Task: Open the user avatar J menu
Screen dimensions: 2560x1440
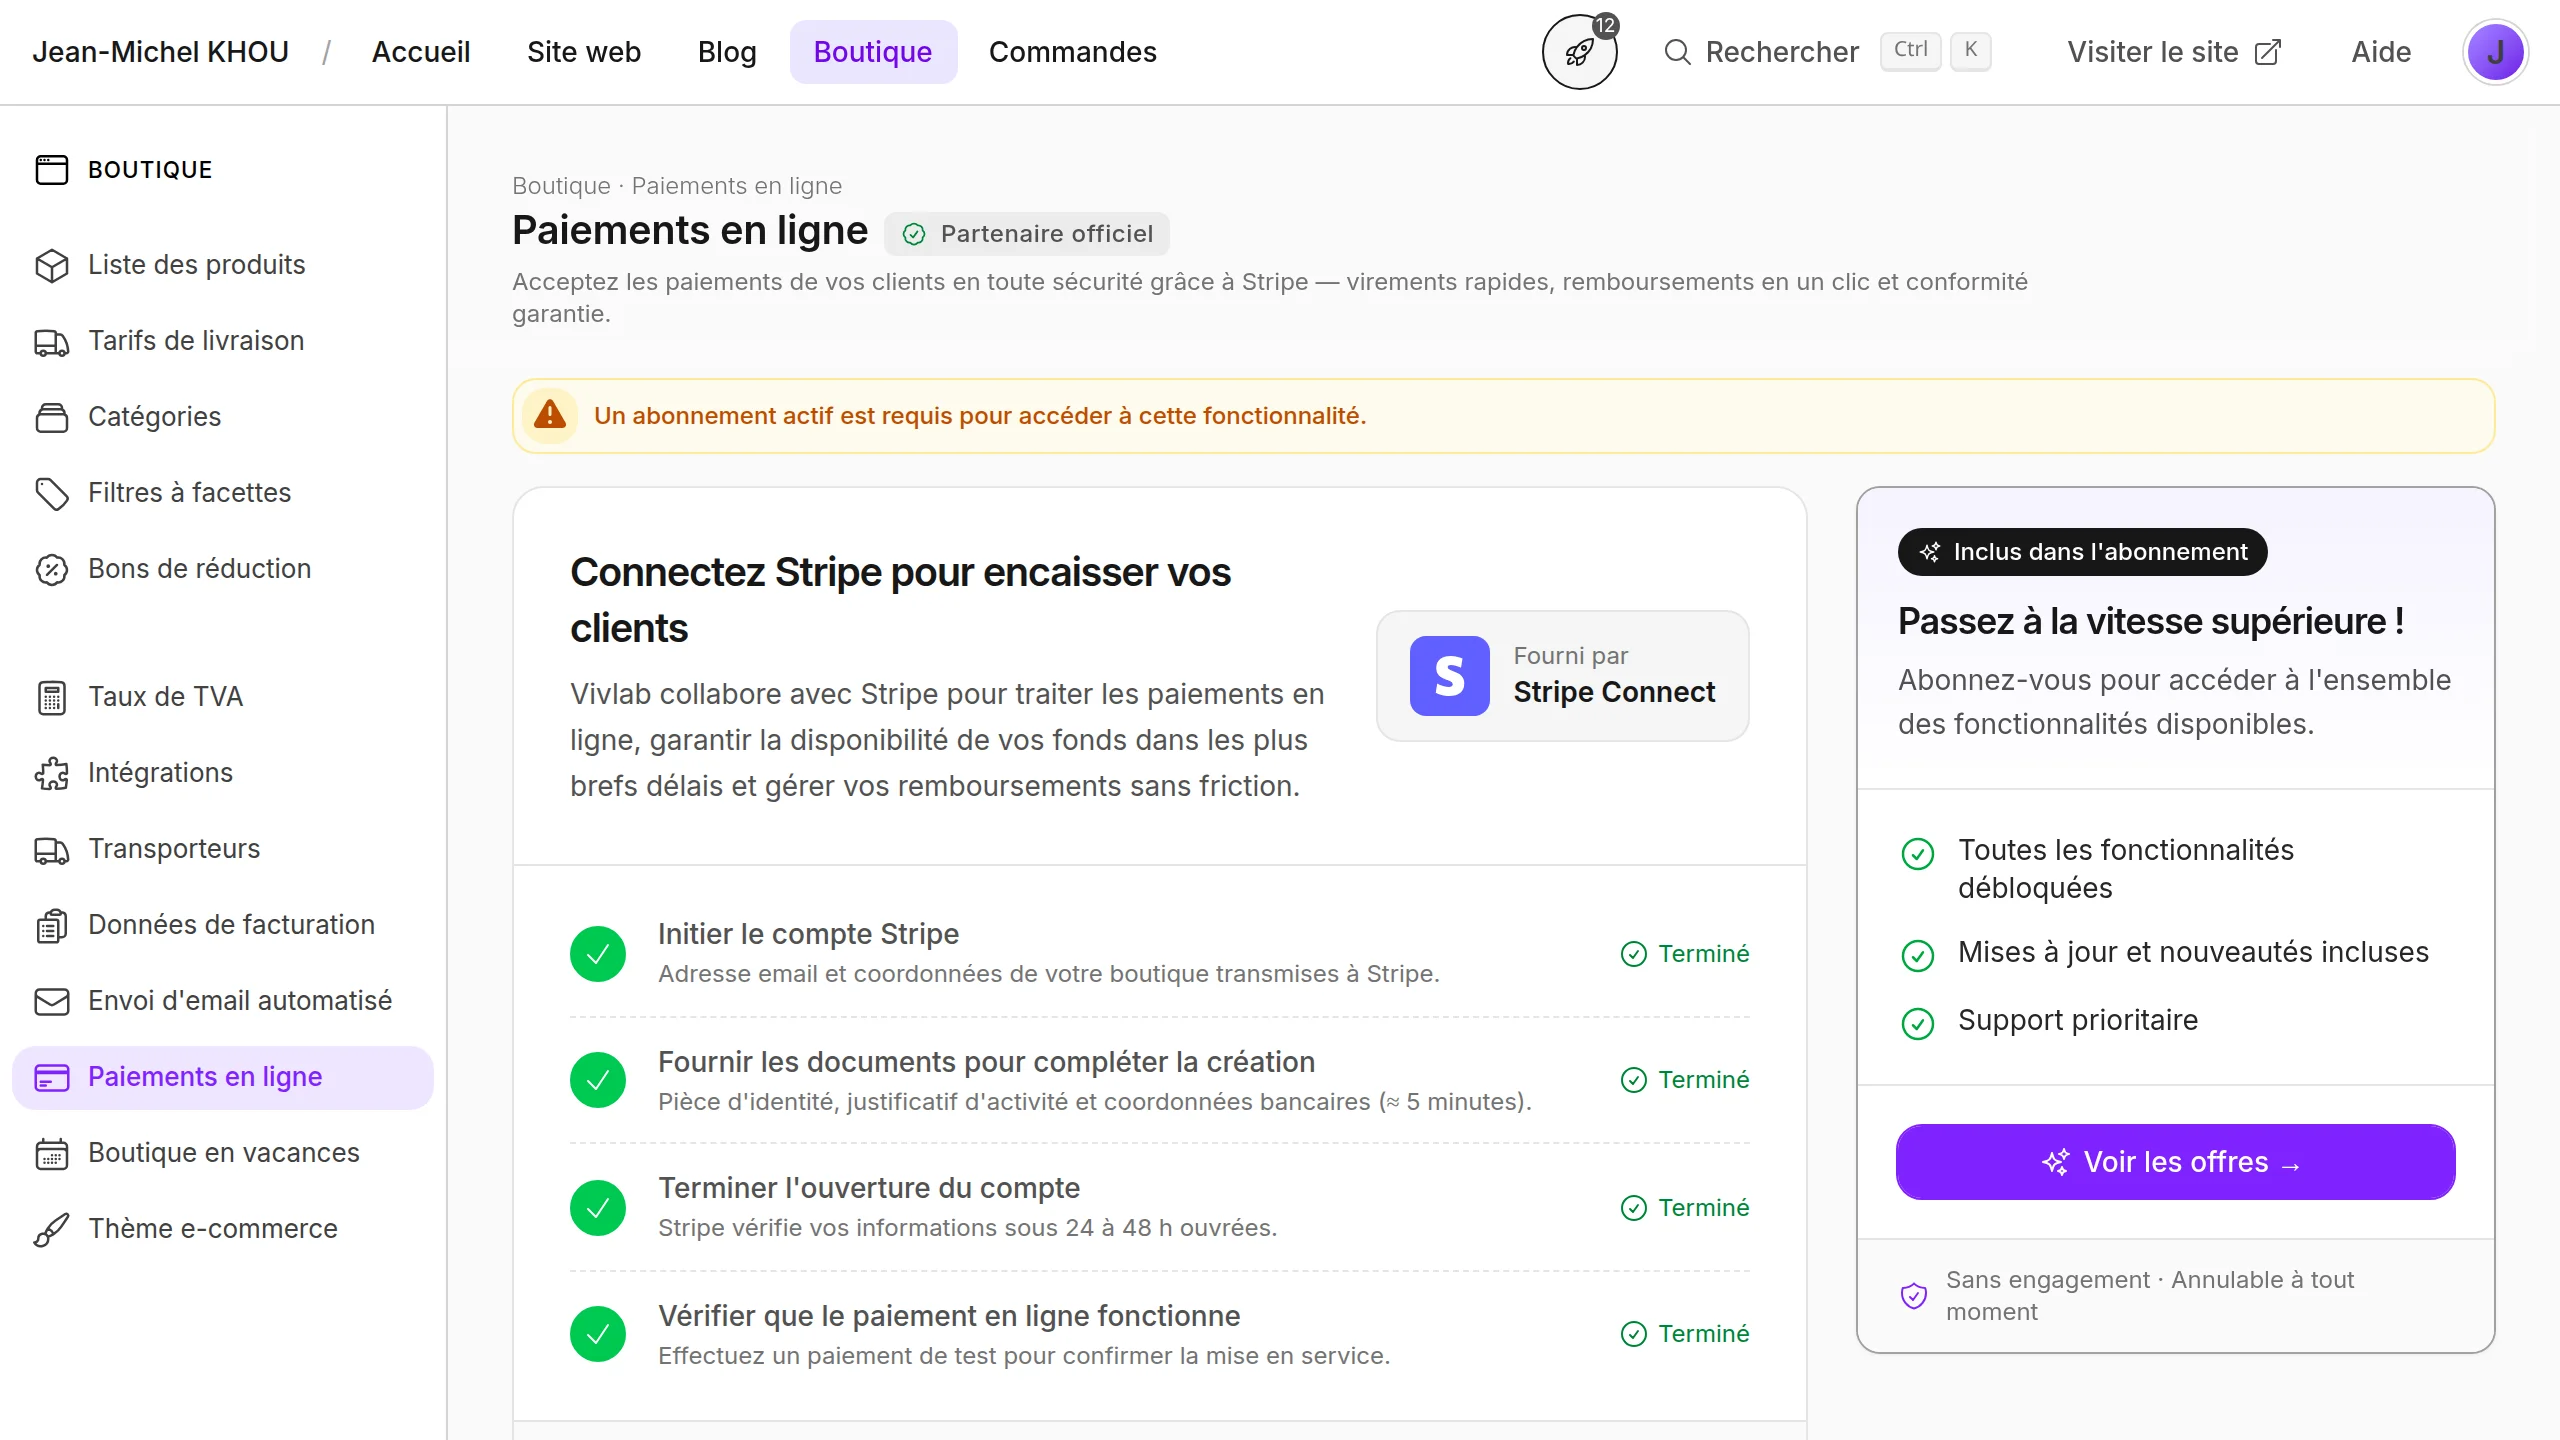Action: 2494,52
